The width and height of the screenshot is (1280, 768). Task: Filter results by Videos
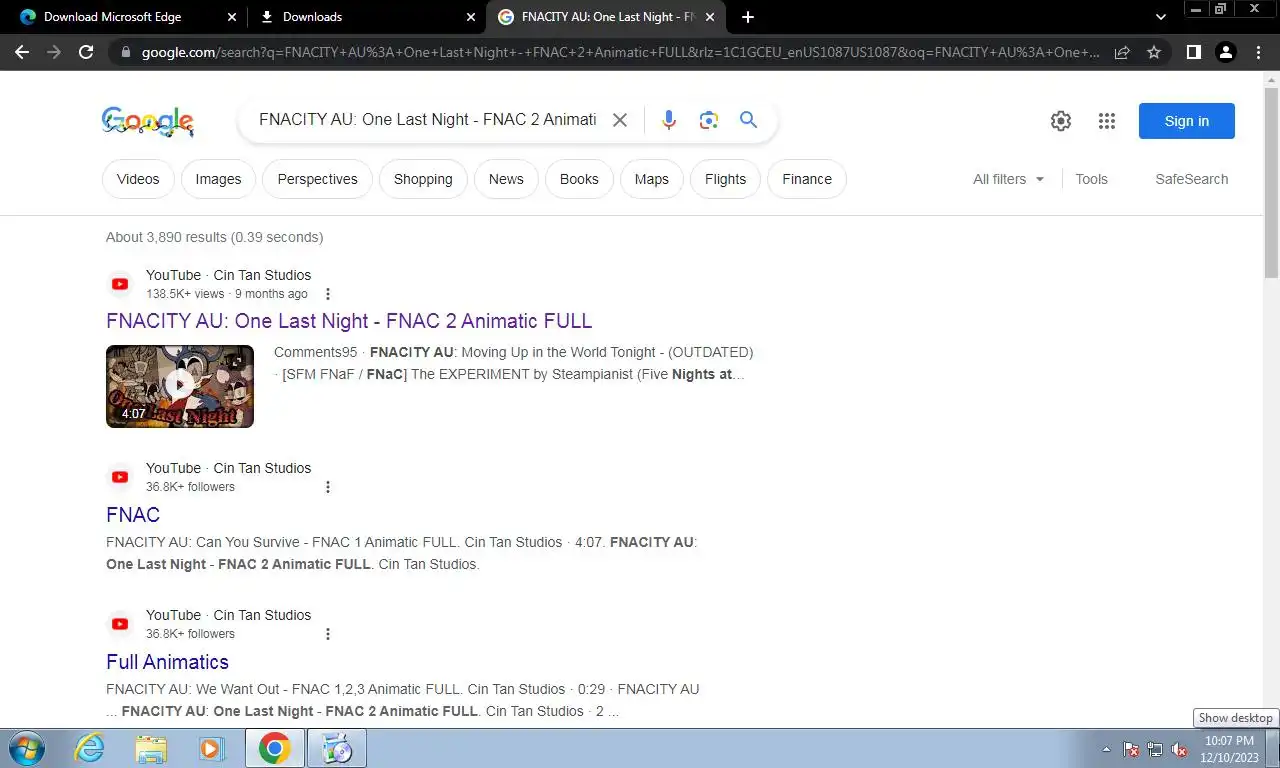point(138,179)
